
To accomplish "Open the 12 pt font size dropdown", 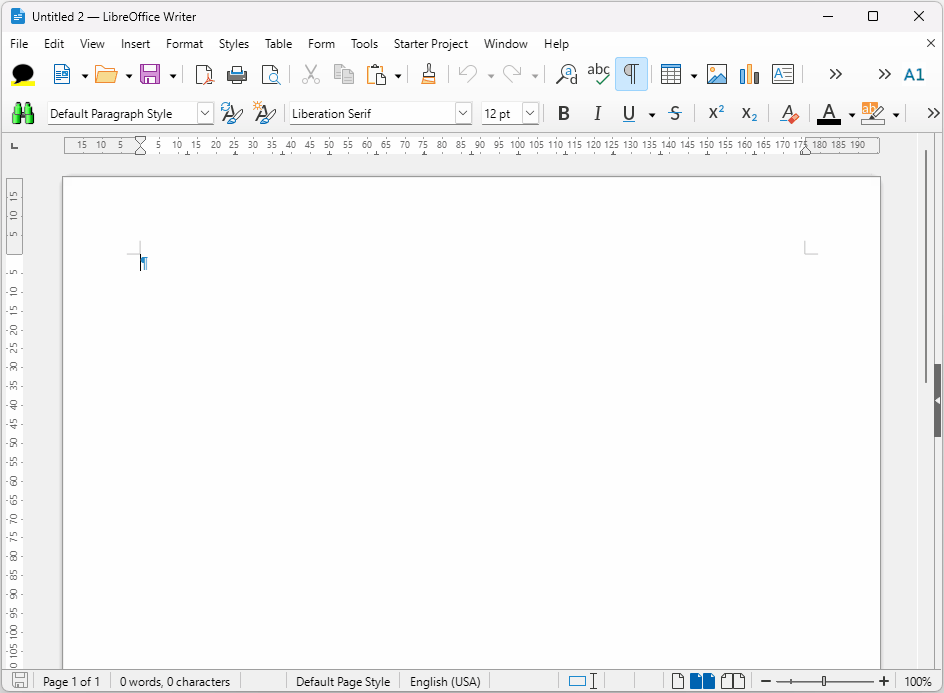I will pos(530,114).
